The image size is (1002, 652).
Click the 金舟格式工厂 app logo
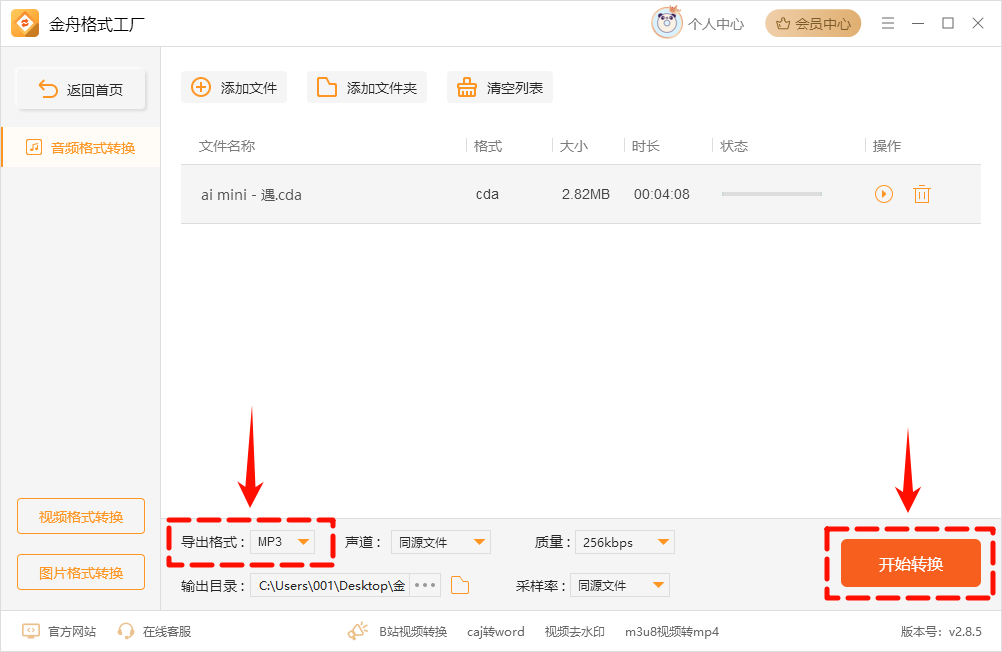25,24
